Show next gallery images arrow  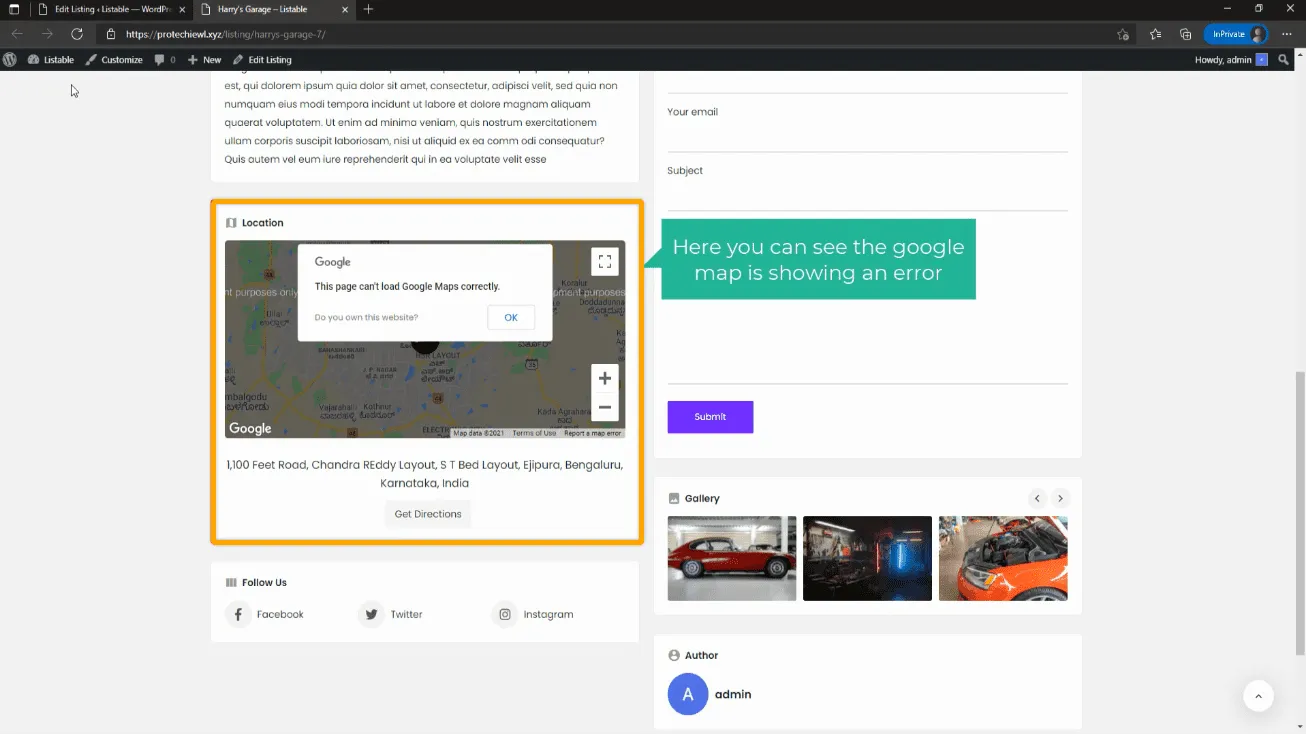coord(1061,498)
